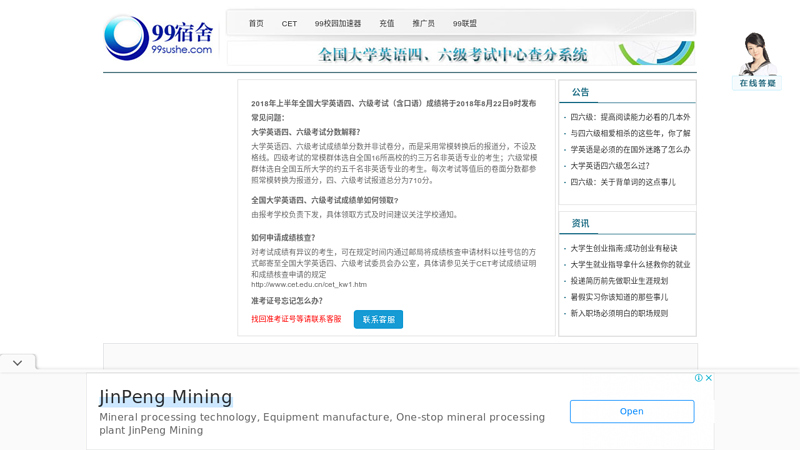800x450 pixels.
Task: Open notice 学英语是必须的在国外迷路了怎么办
Action: coord(630,149)
